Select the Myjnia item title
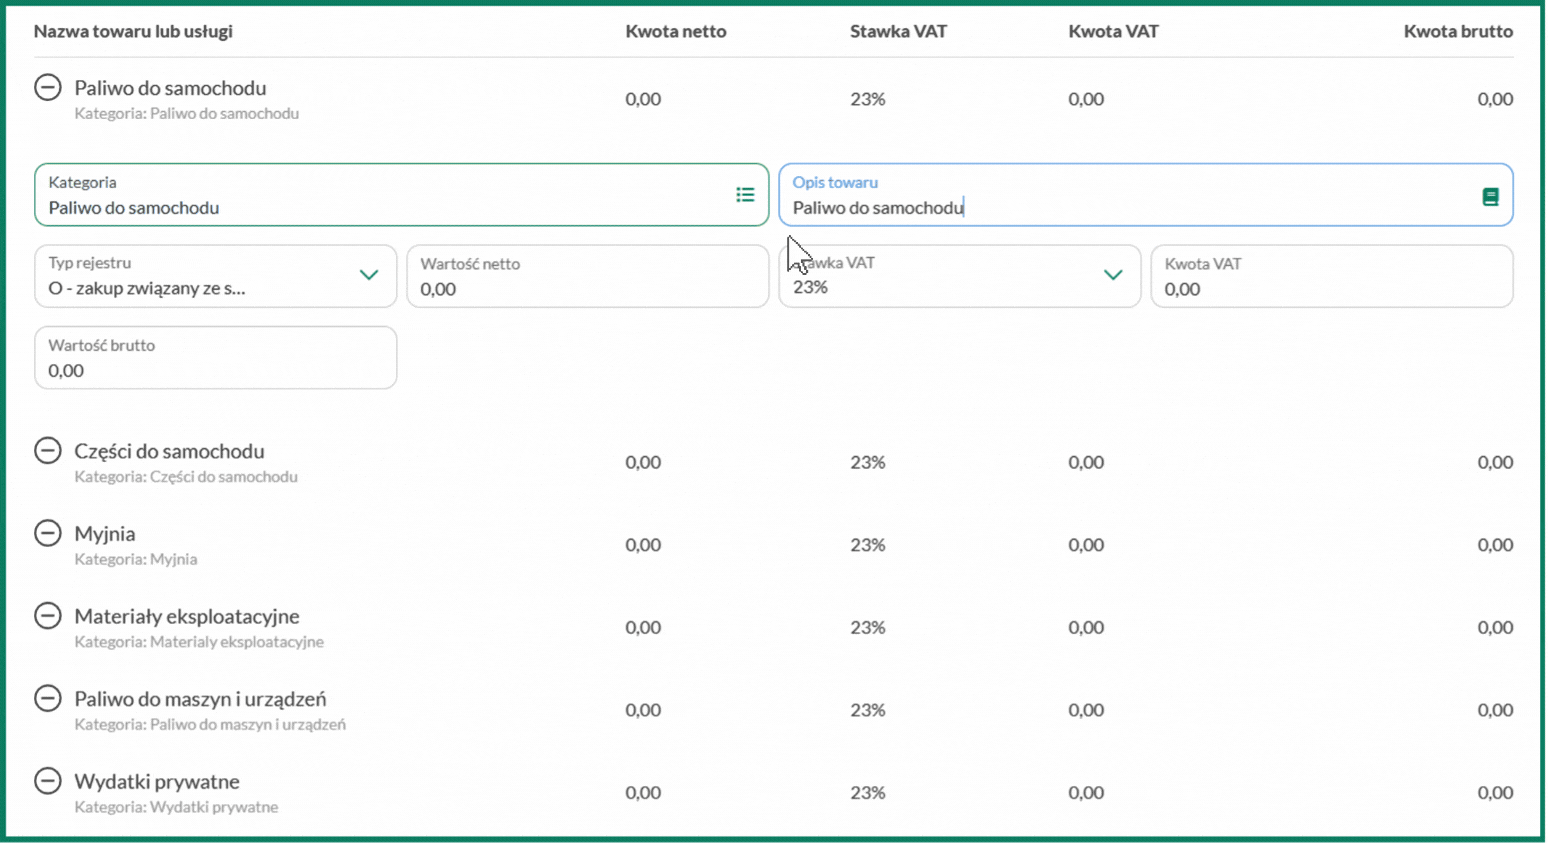 tap(105, 534)
